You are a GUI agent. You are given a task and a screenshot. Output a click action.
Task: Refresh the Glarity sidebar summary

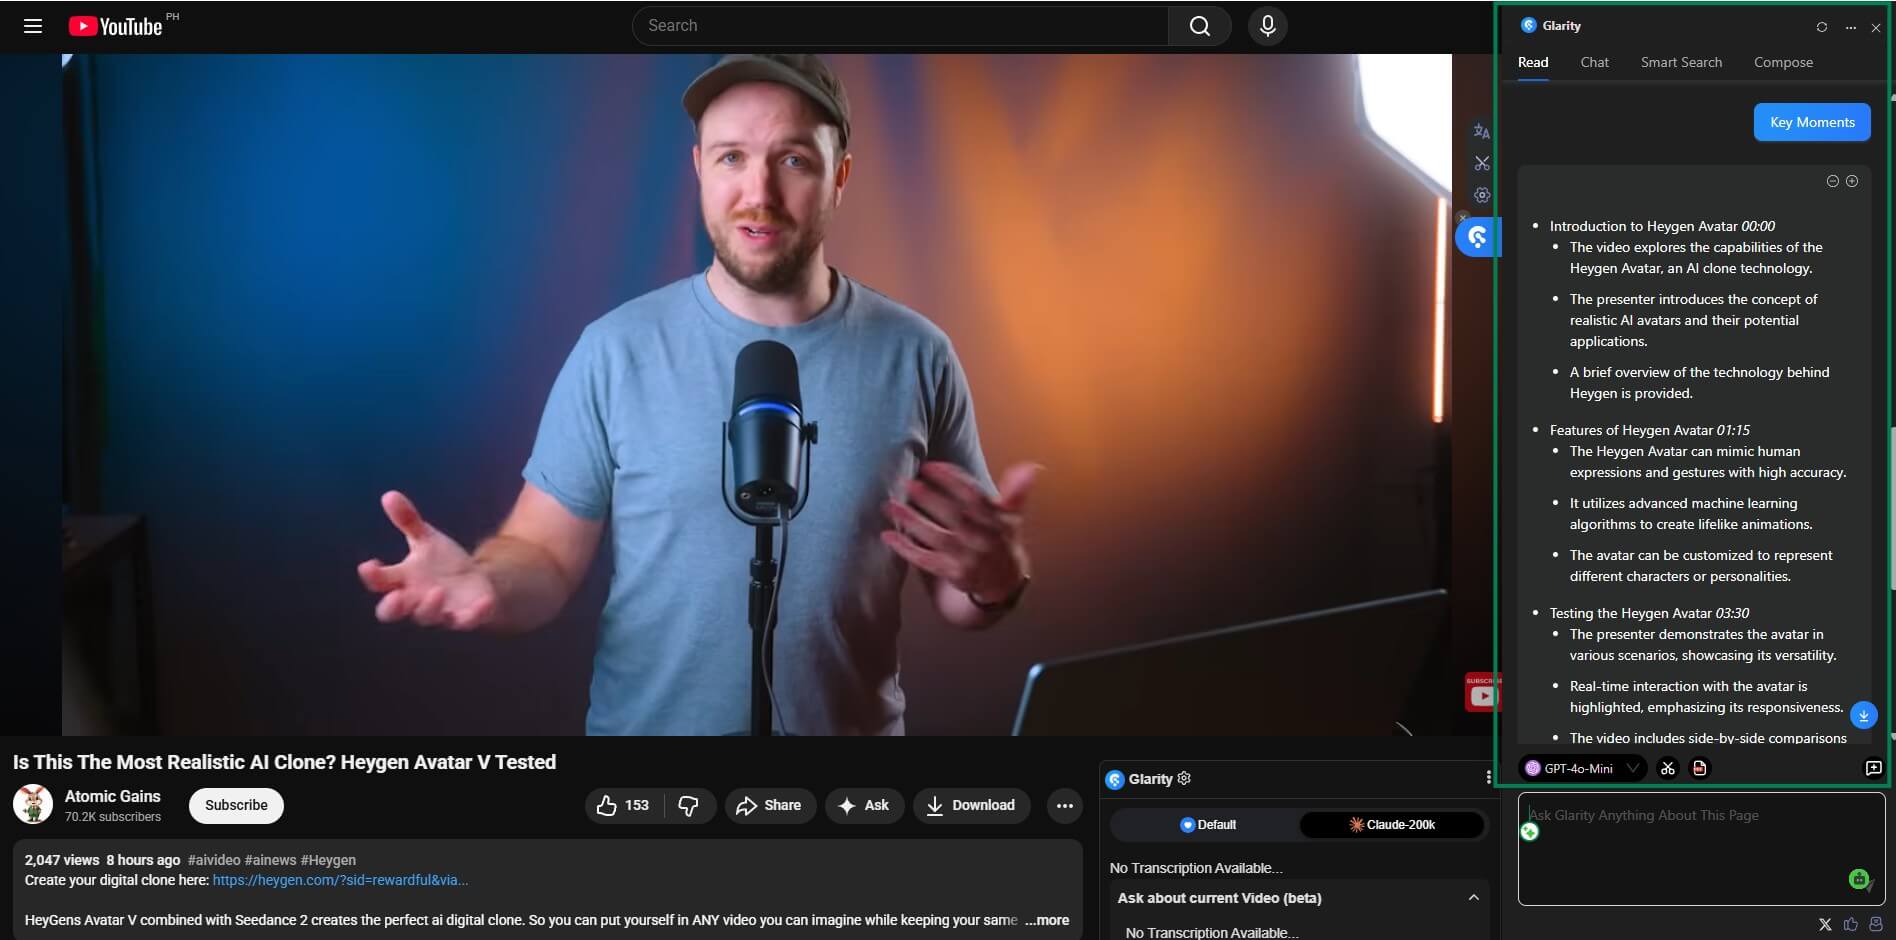pos(1822,27)
